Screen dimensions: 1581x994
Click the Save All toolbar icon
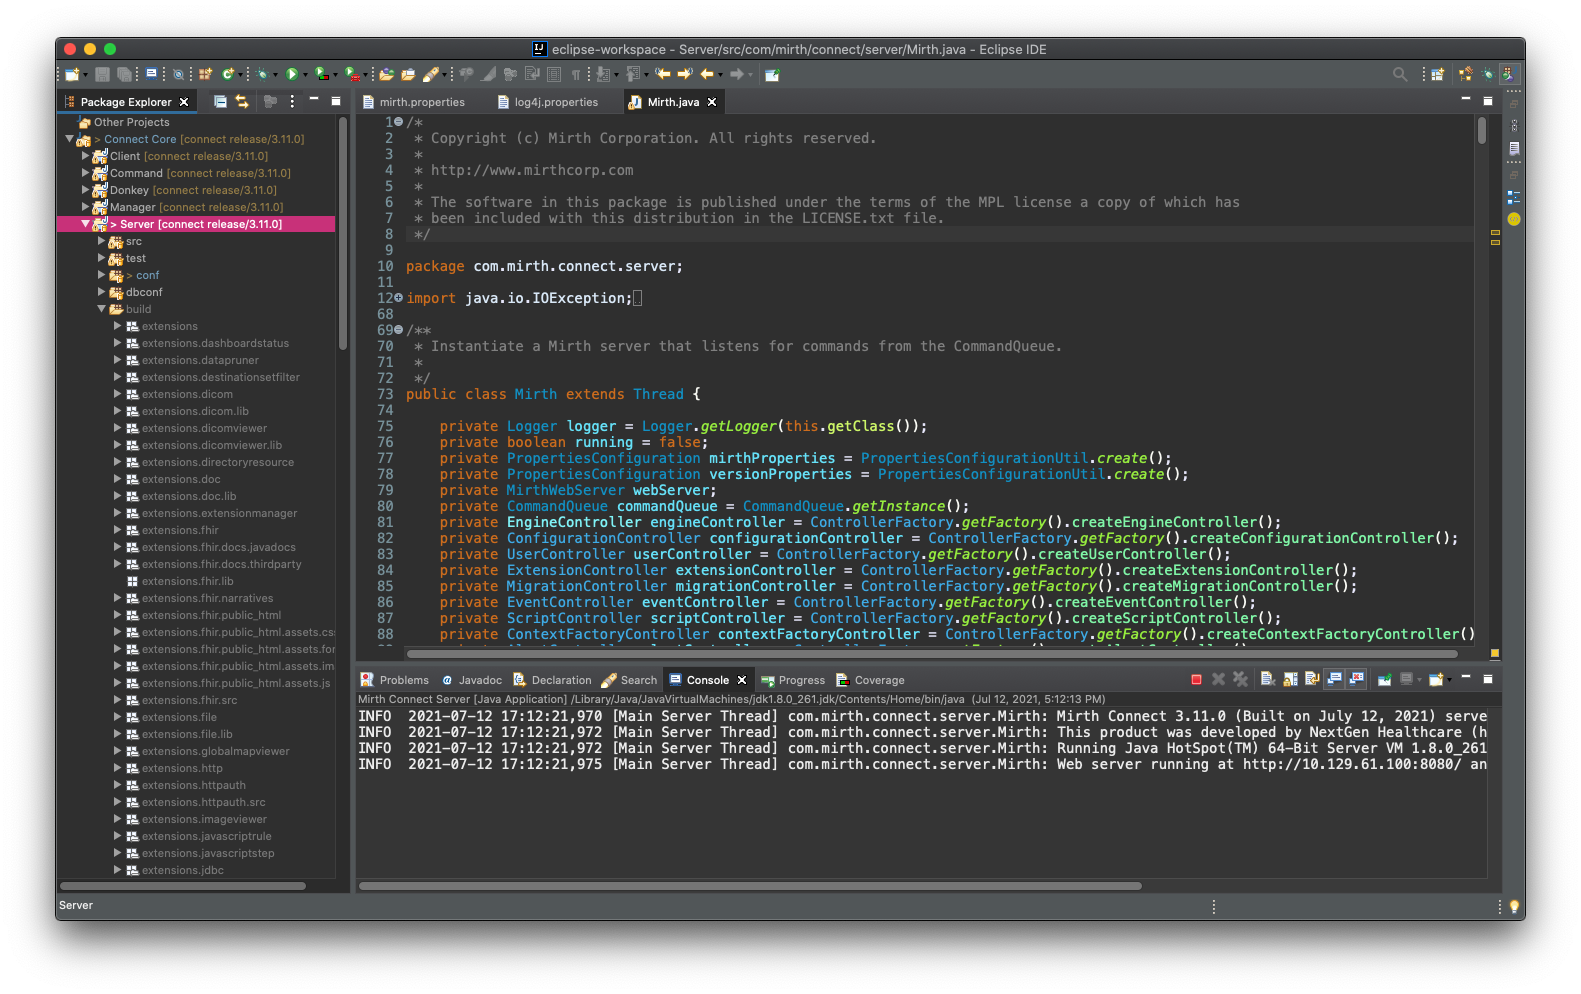pos(124,74)
